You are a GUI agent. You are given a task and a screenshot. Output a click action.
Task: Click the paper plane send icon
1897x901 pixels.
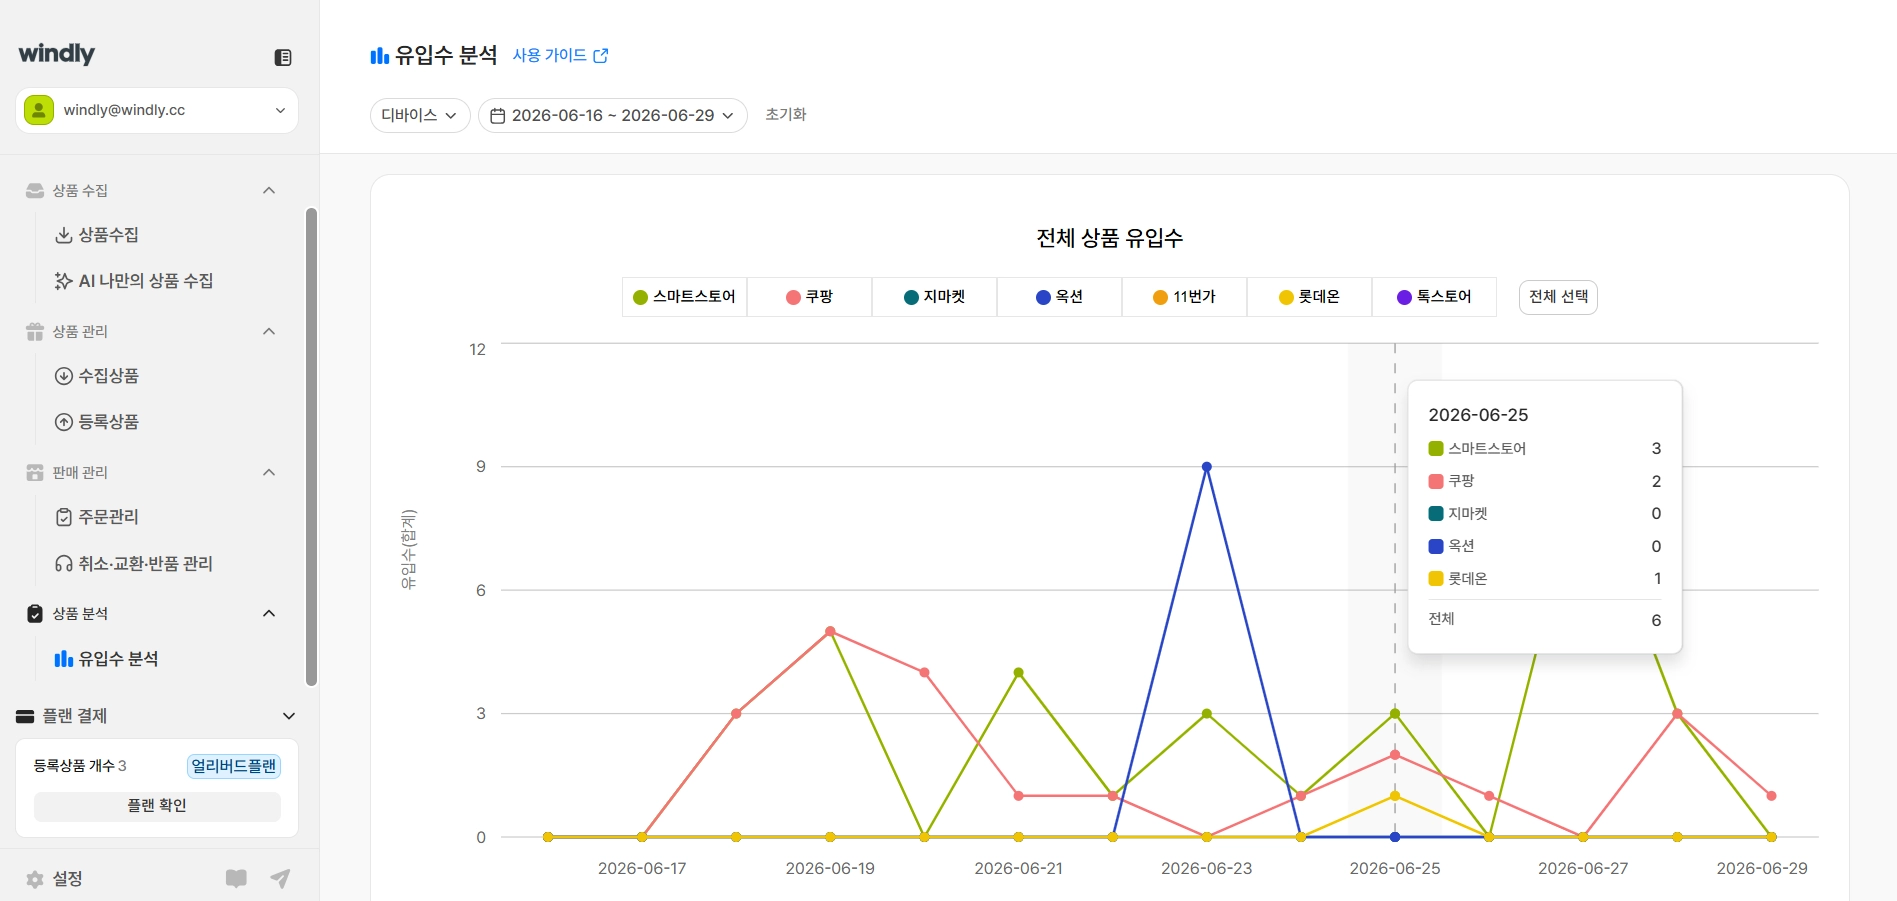point(281,879)
